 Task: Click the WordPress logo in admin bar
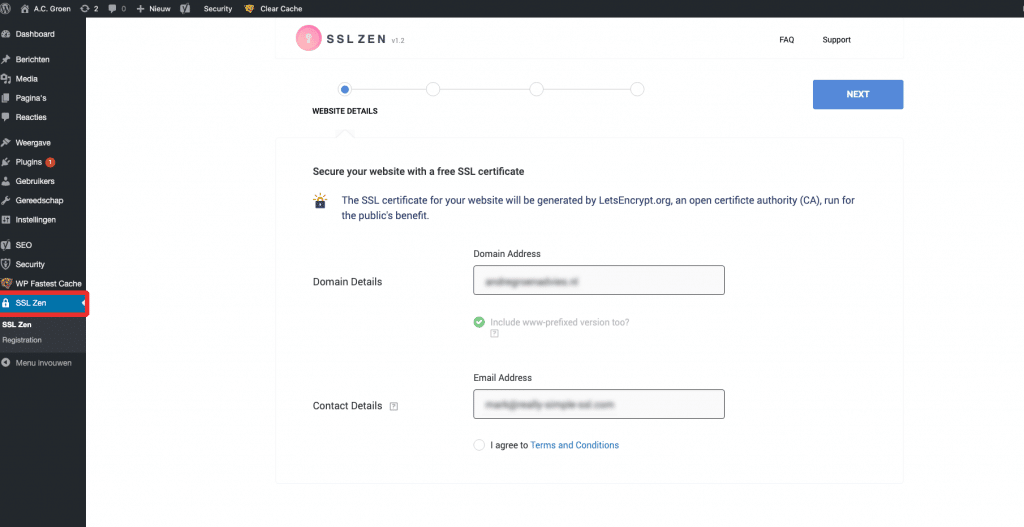(x=6, y=8)
